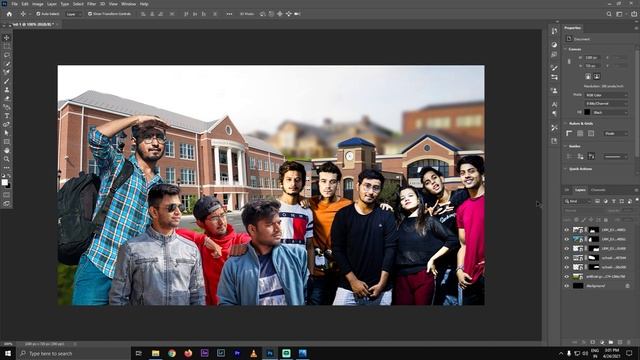Enable the Auto-Select checkbox
640x360 pixels.
coord(38,14)
